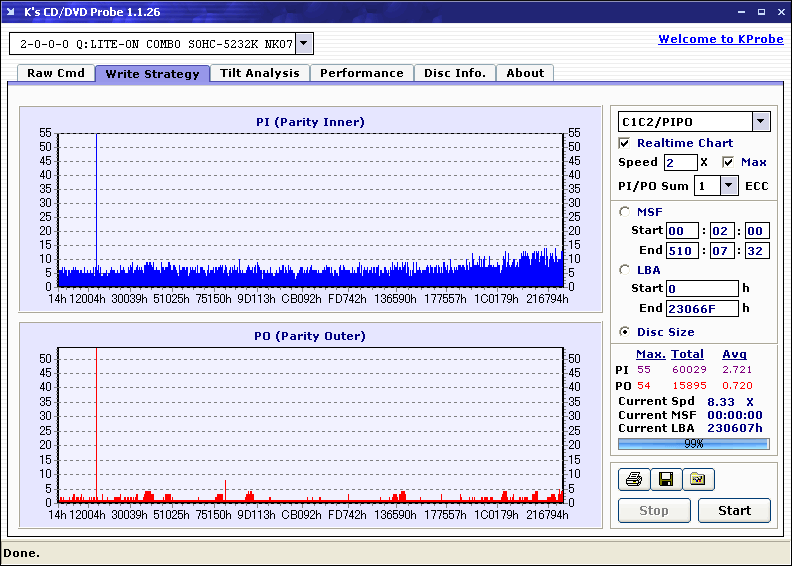
Task: Click the folder icon to load chart
Action: pyautogui.click(x=698, y=480)
